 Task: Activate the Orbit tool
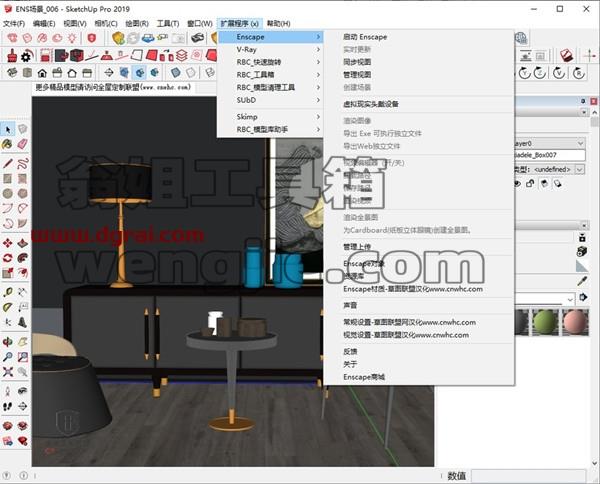pos(8,341)
